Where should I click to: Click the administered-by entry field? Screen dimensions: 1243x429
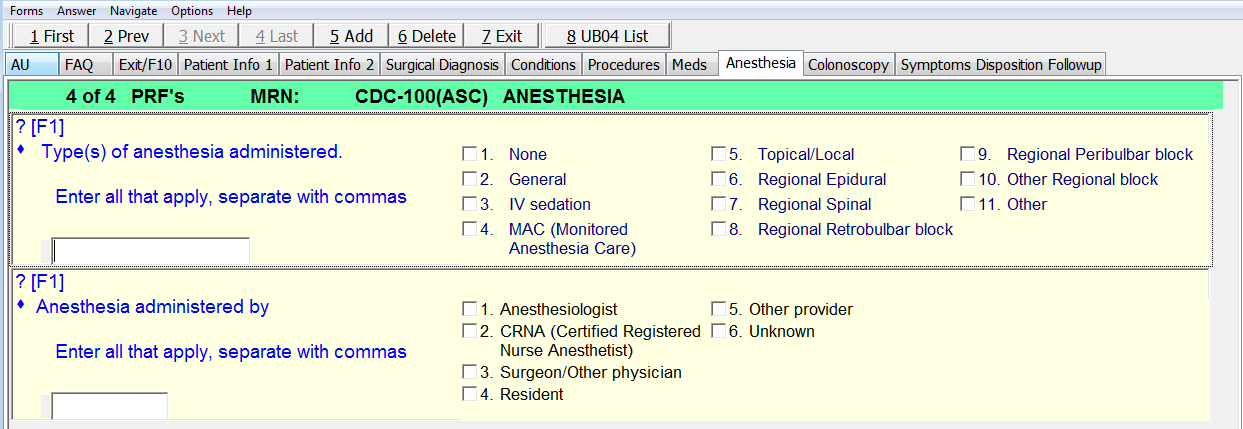point(109,406)
